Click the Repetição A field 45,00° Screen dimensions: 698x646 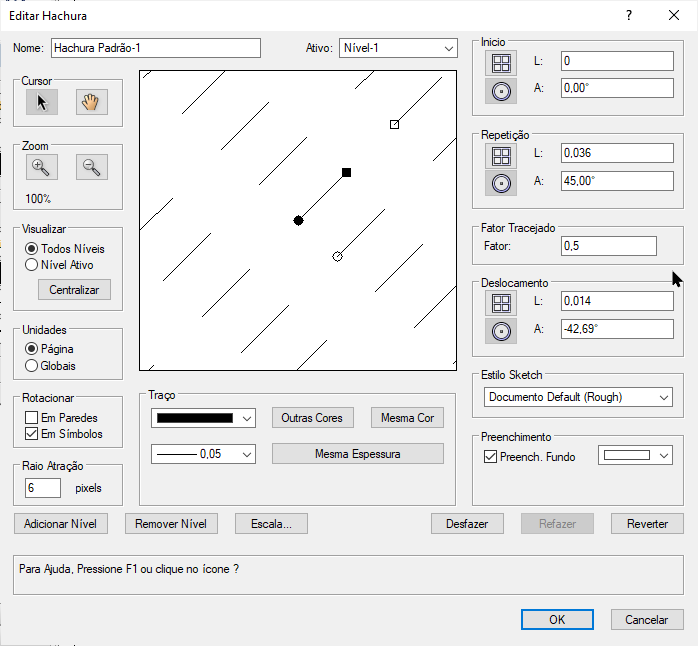[617, 181]
